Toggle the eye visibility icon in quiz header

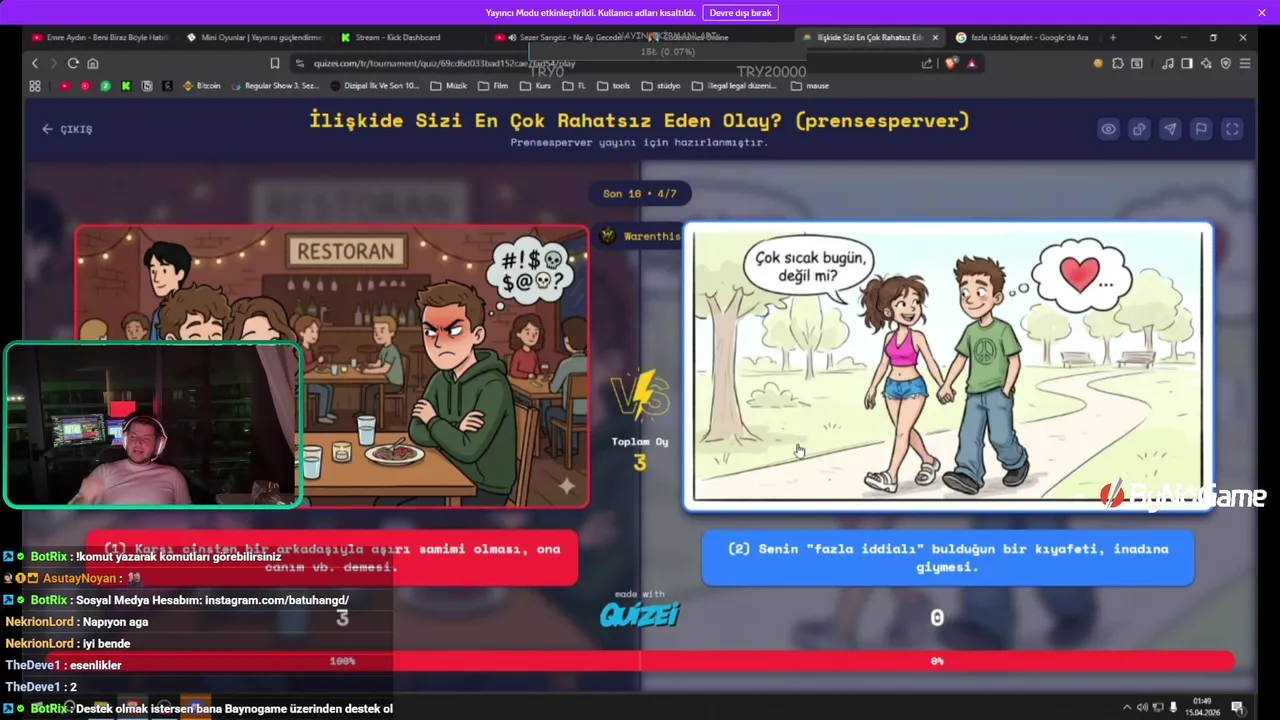pyautogui.click(x=1108, y=129)
